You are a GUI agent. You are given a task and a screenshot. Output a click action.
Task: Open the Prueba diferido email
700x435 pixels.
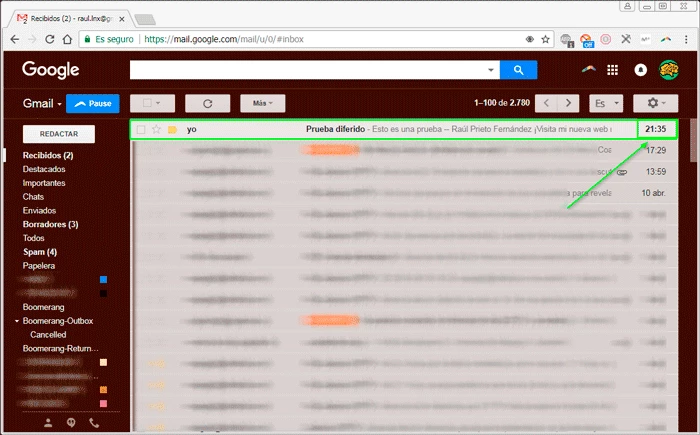pyautogui.click(x=404, y=130)
